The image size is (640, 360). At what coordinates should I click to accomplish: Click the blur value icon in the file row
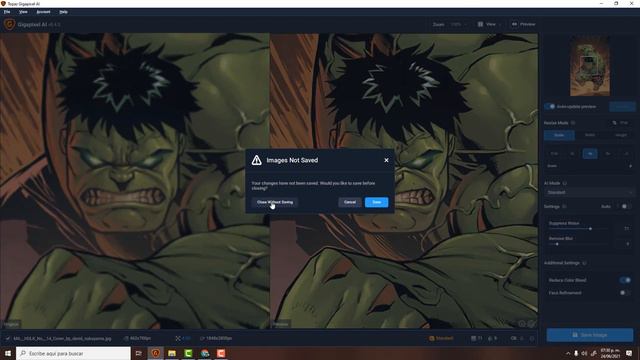490,338
